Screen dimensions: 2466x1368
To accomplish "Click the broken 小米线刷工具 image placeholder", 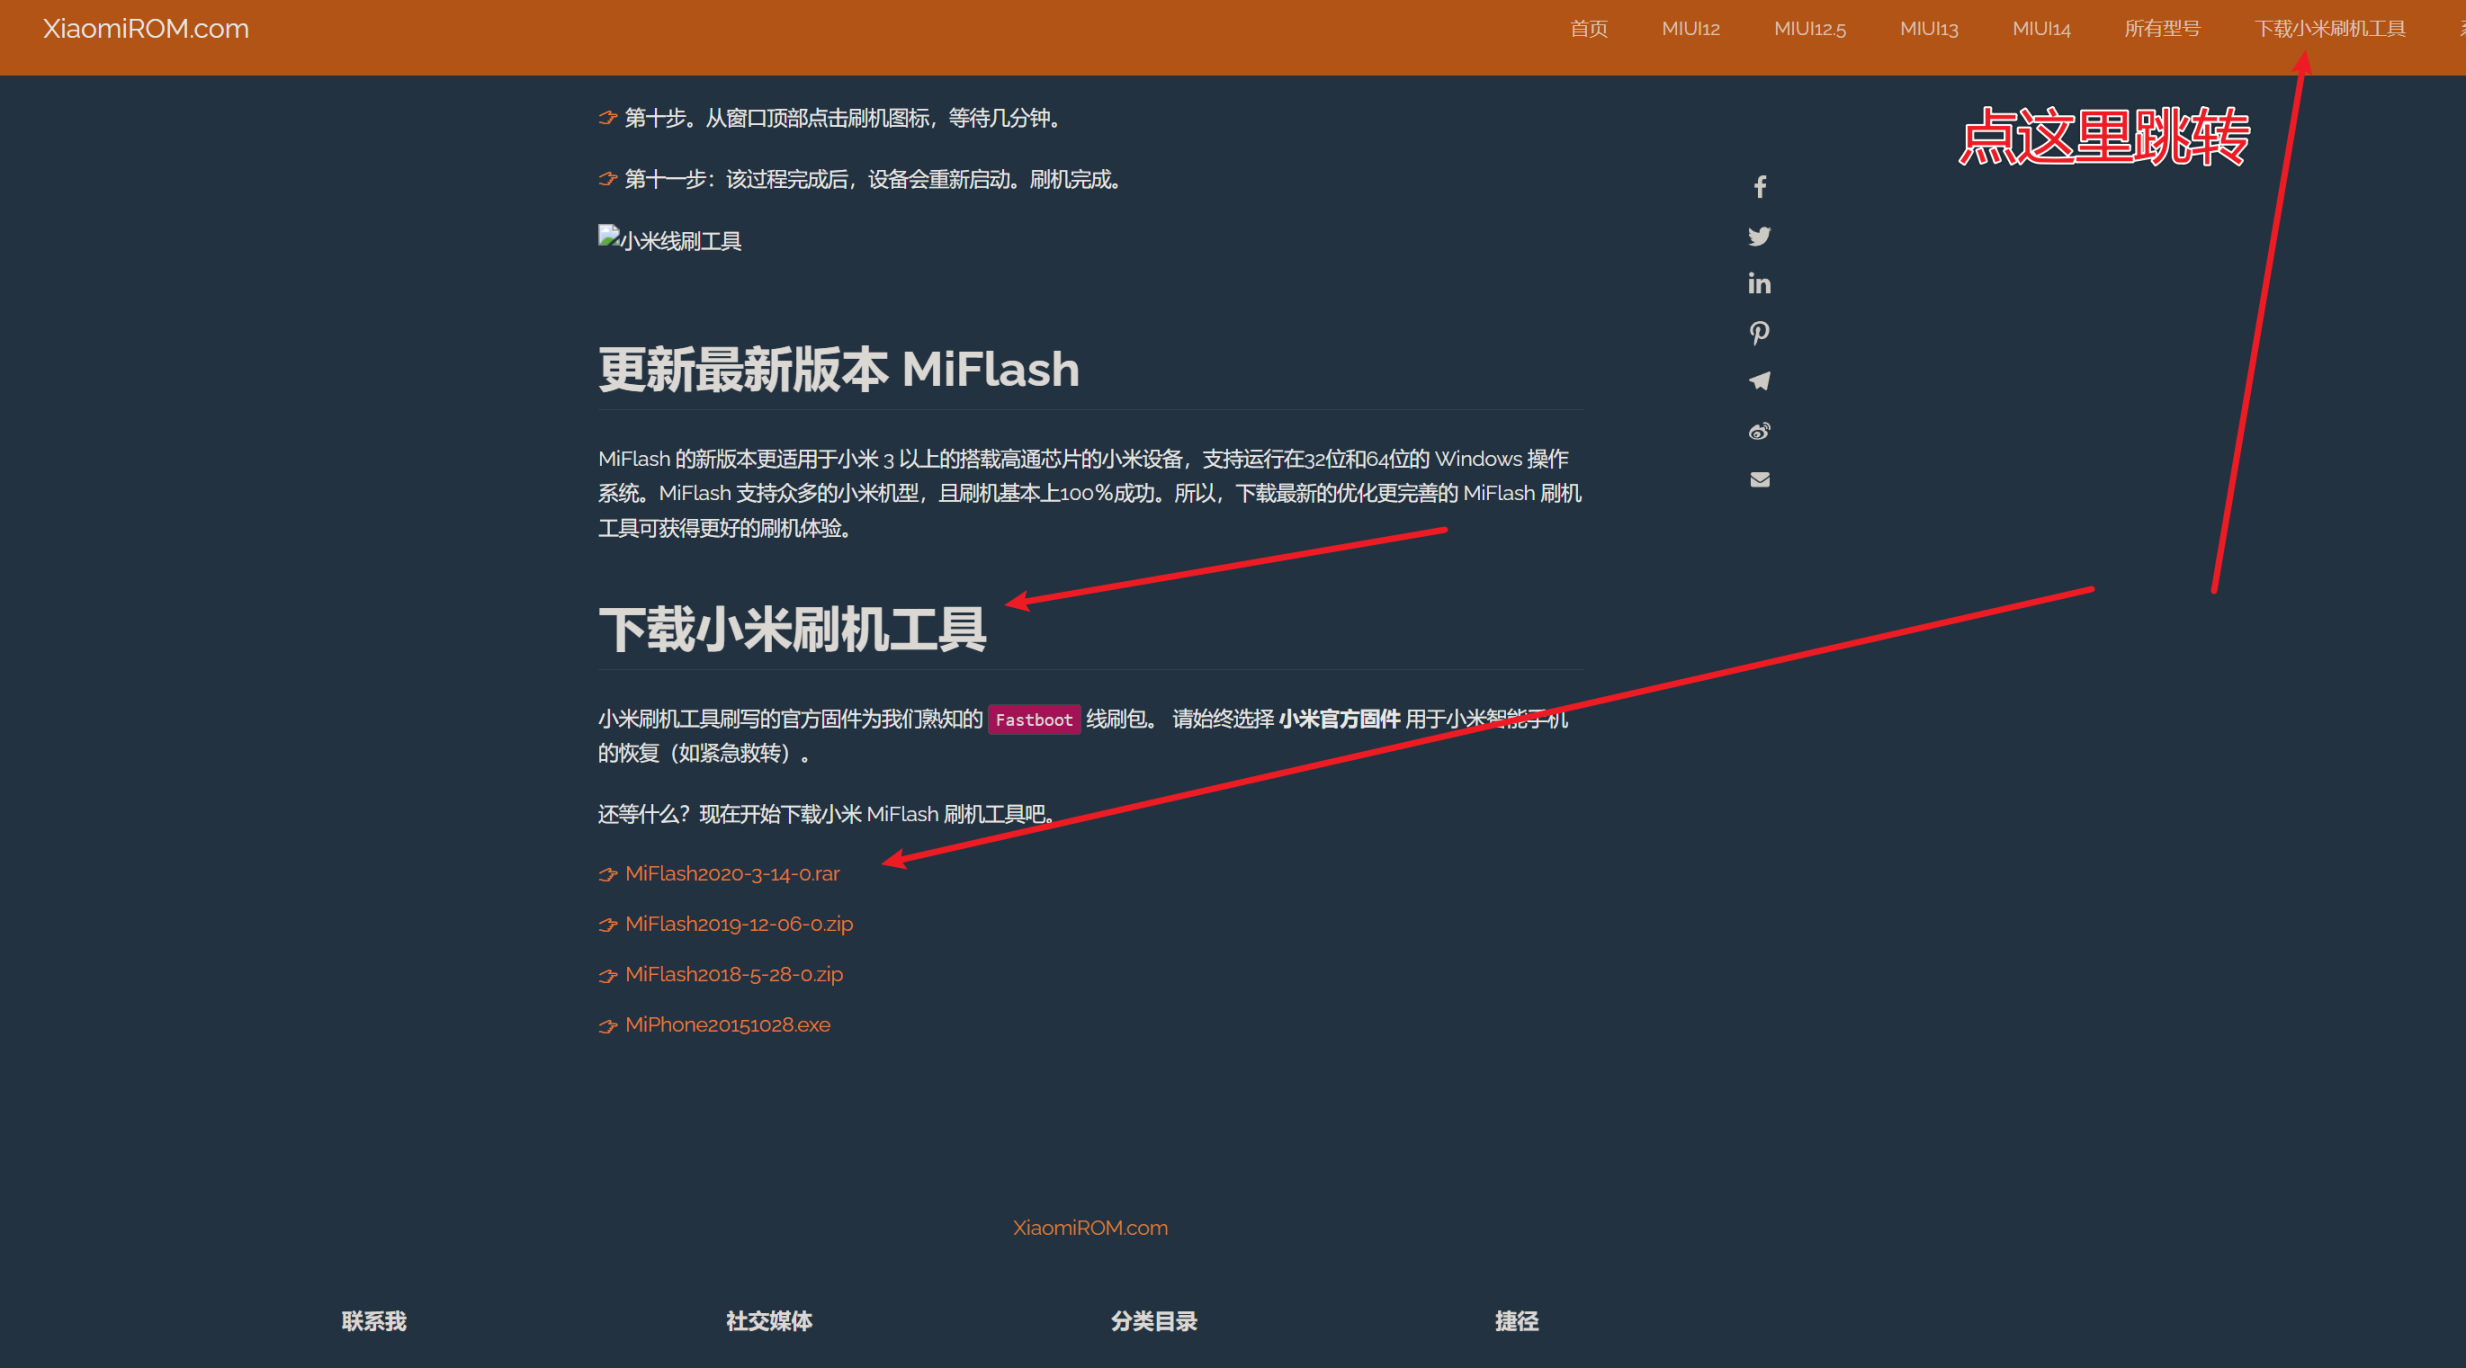I will point(669,239).
